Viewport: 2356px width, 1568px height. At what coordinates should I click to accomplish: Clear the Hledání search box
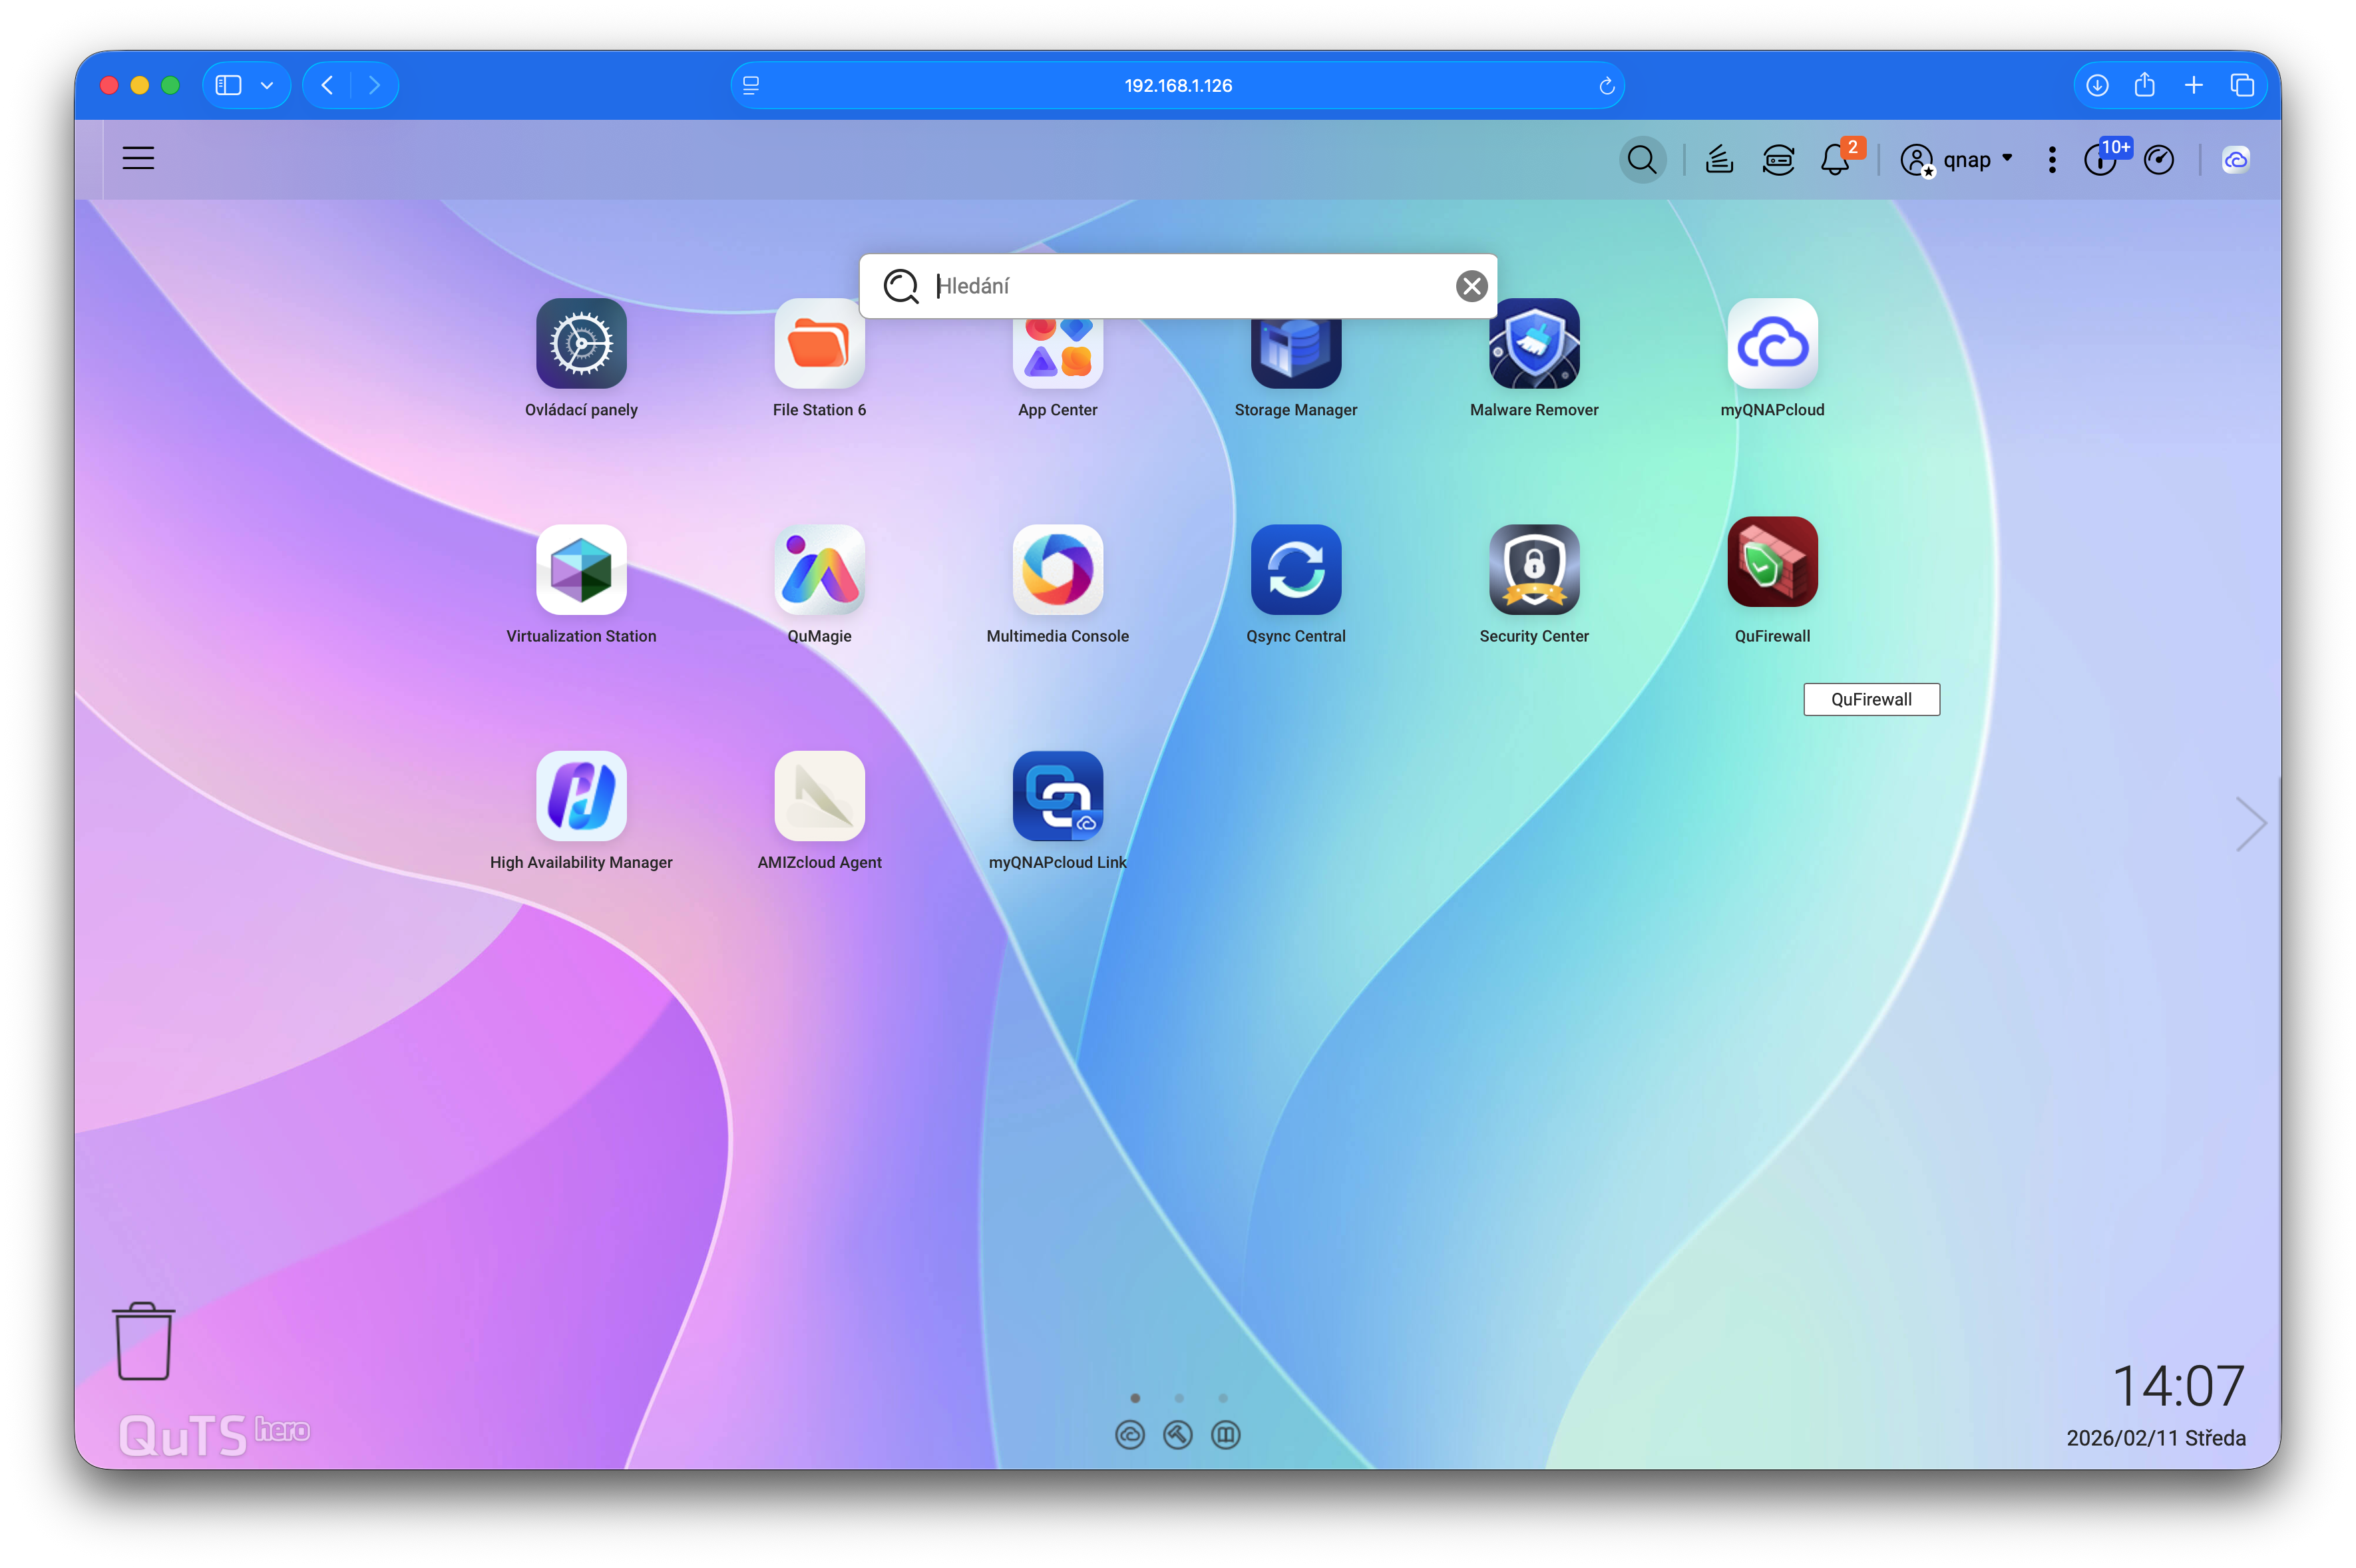[x=1471, y=287]
